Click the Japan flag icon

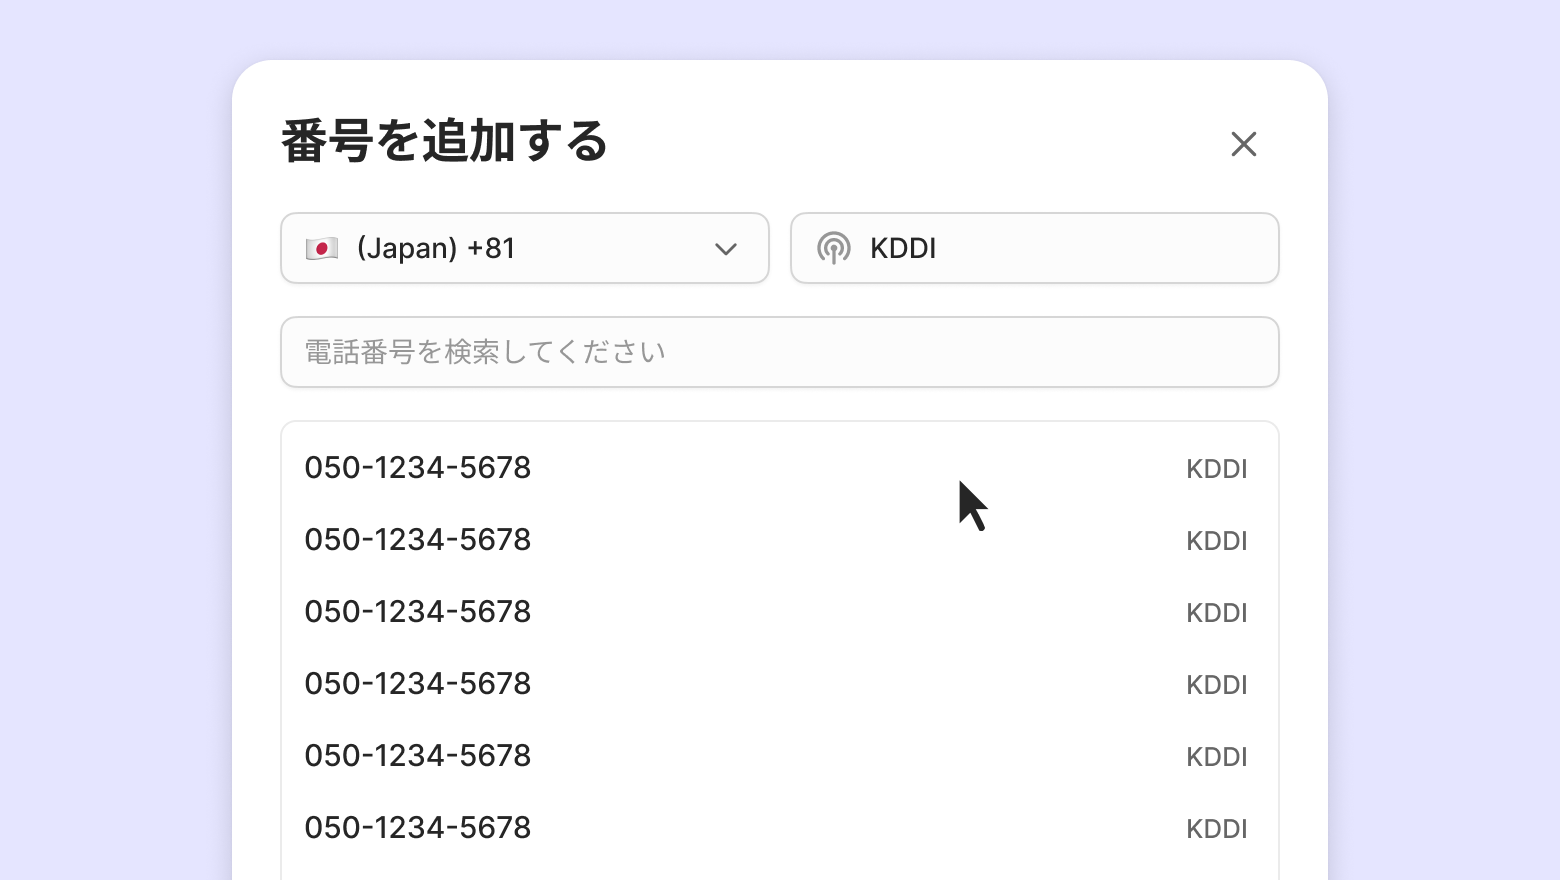(x=322, y=248)
